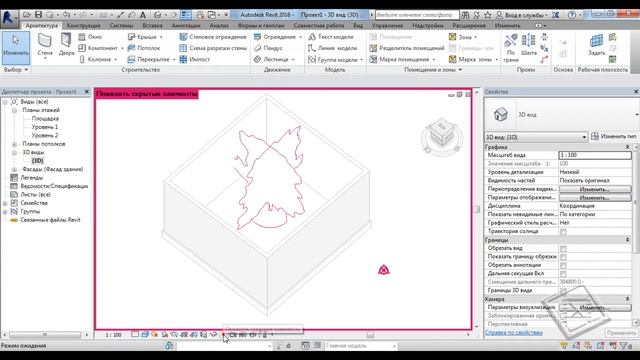
Task: Click Изменить button for Параметры отображения
Action: [595, 198]
